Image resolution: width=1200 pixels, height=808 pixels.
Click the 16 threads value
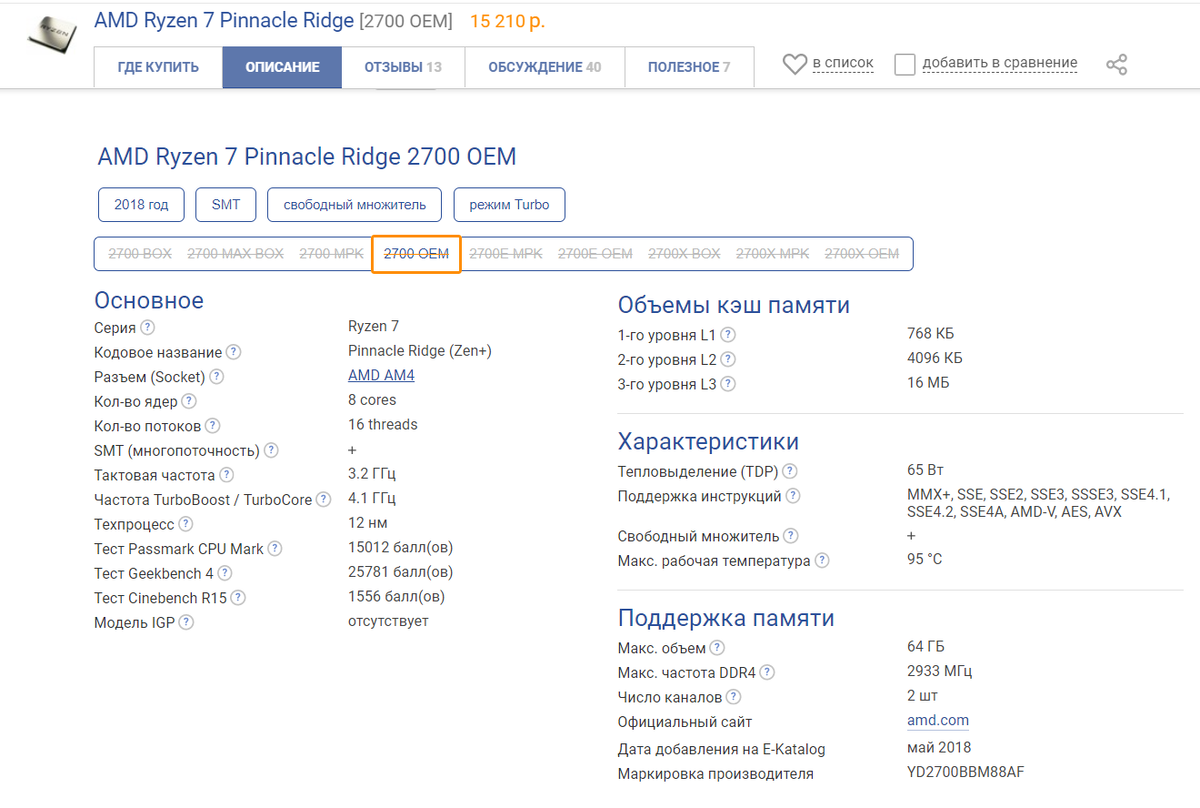click(x=383, y=425)
